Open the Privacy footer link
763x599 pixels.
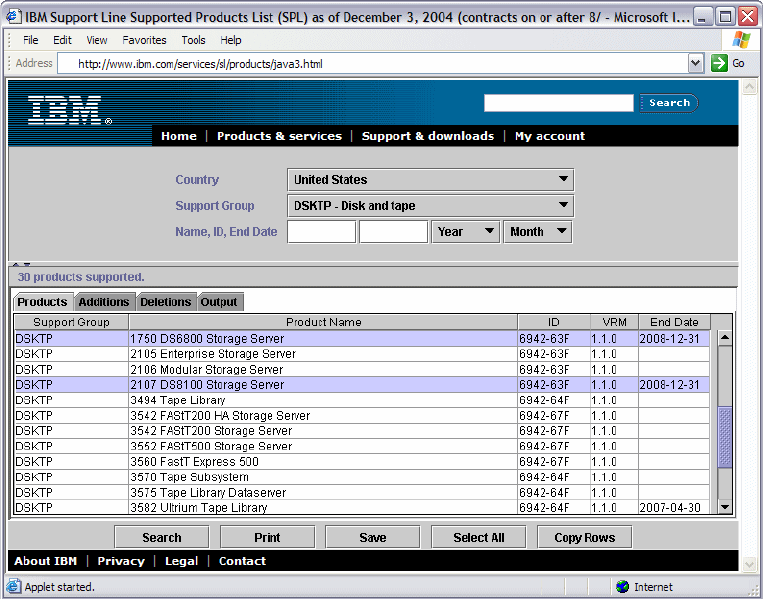click(121, 561)
